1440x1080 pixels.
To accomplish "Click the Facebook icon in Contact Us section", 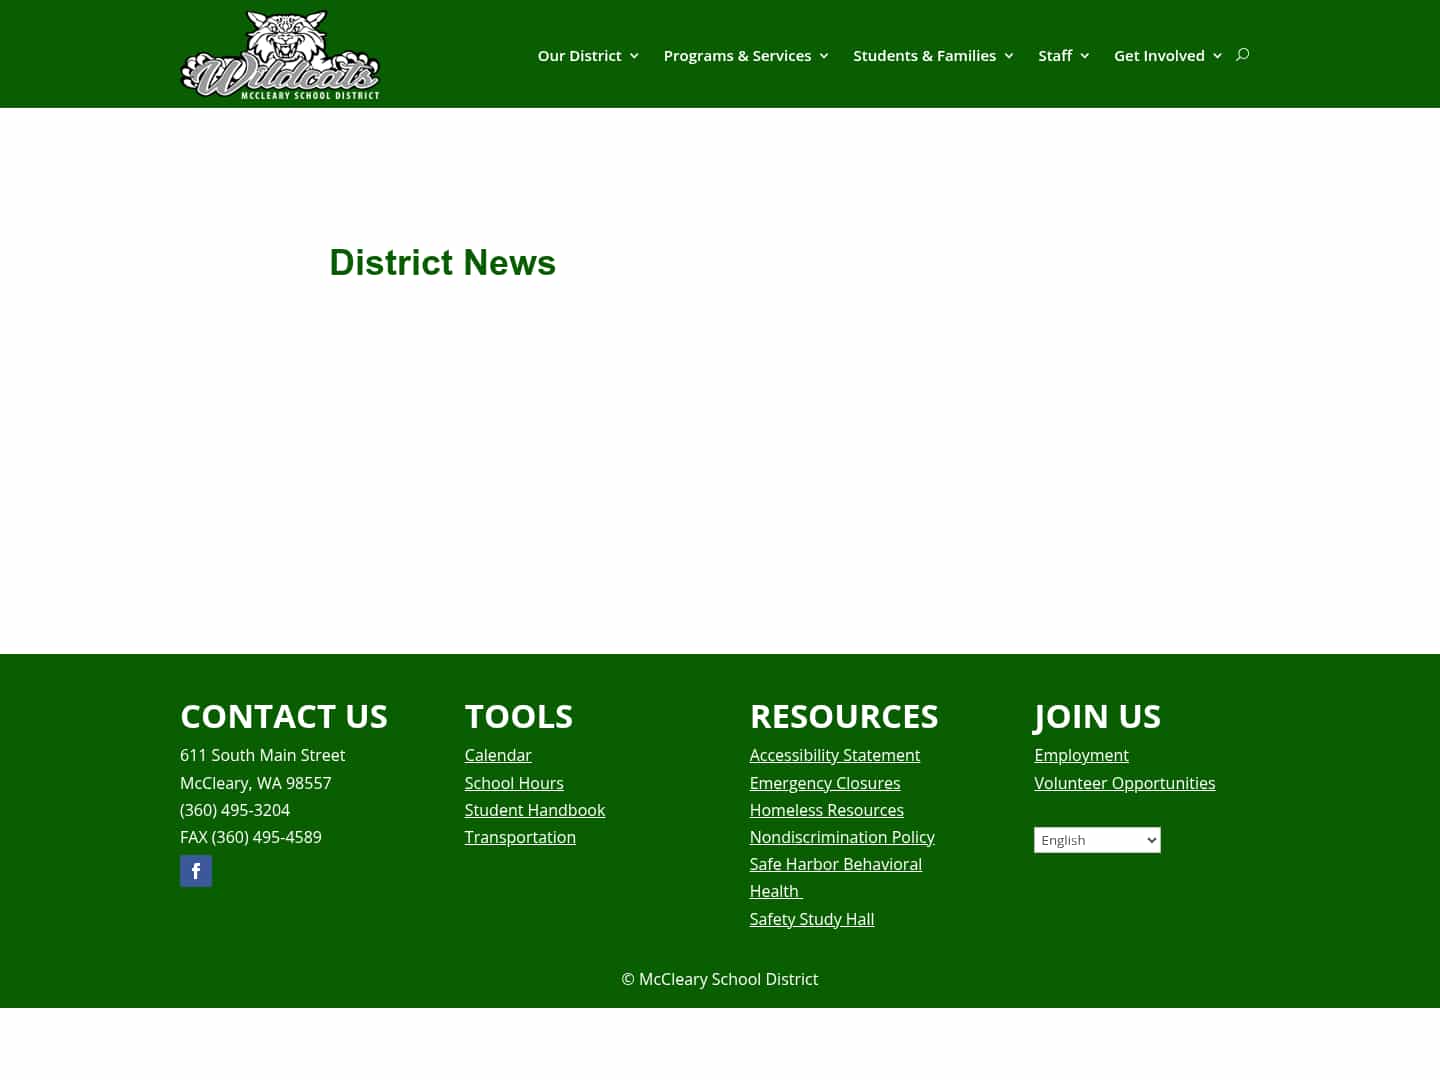I will tap(196, 871).
